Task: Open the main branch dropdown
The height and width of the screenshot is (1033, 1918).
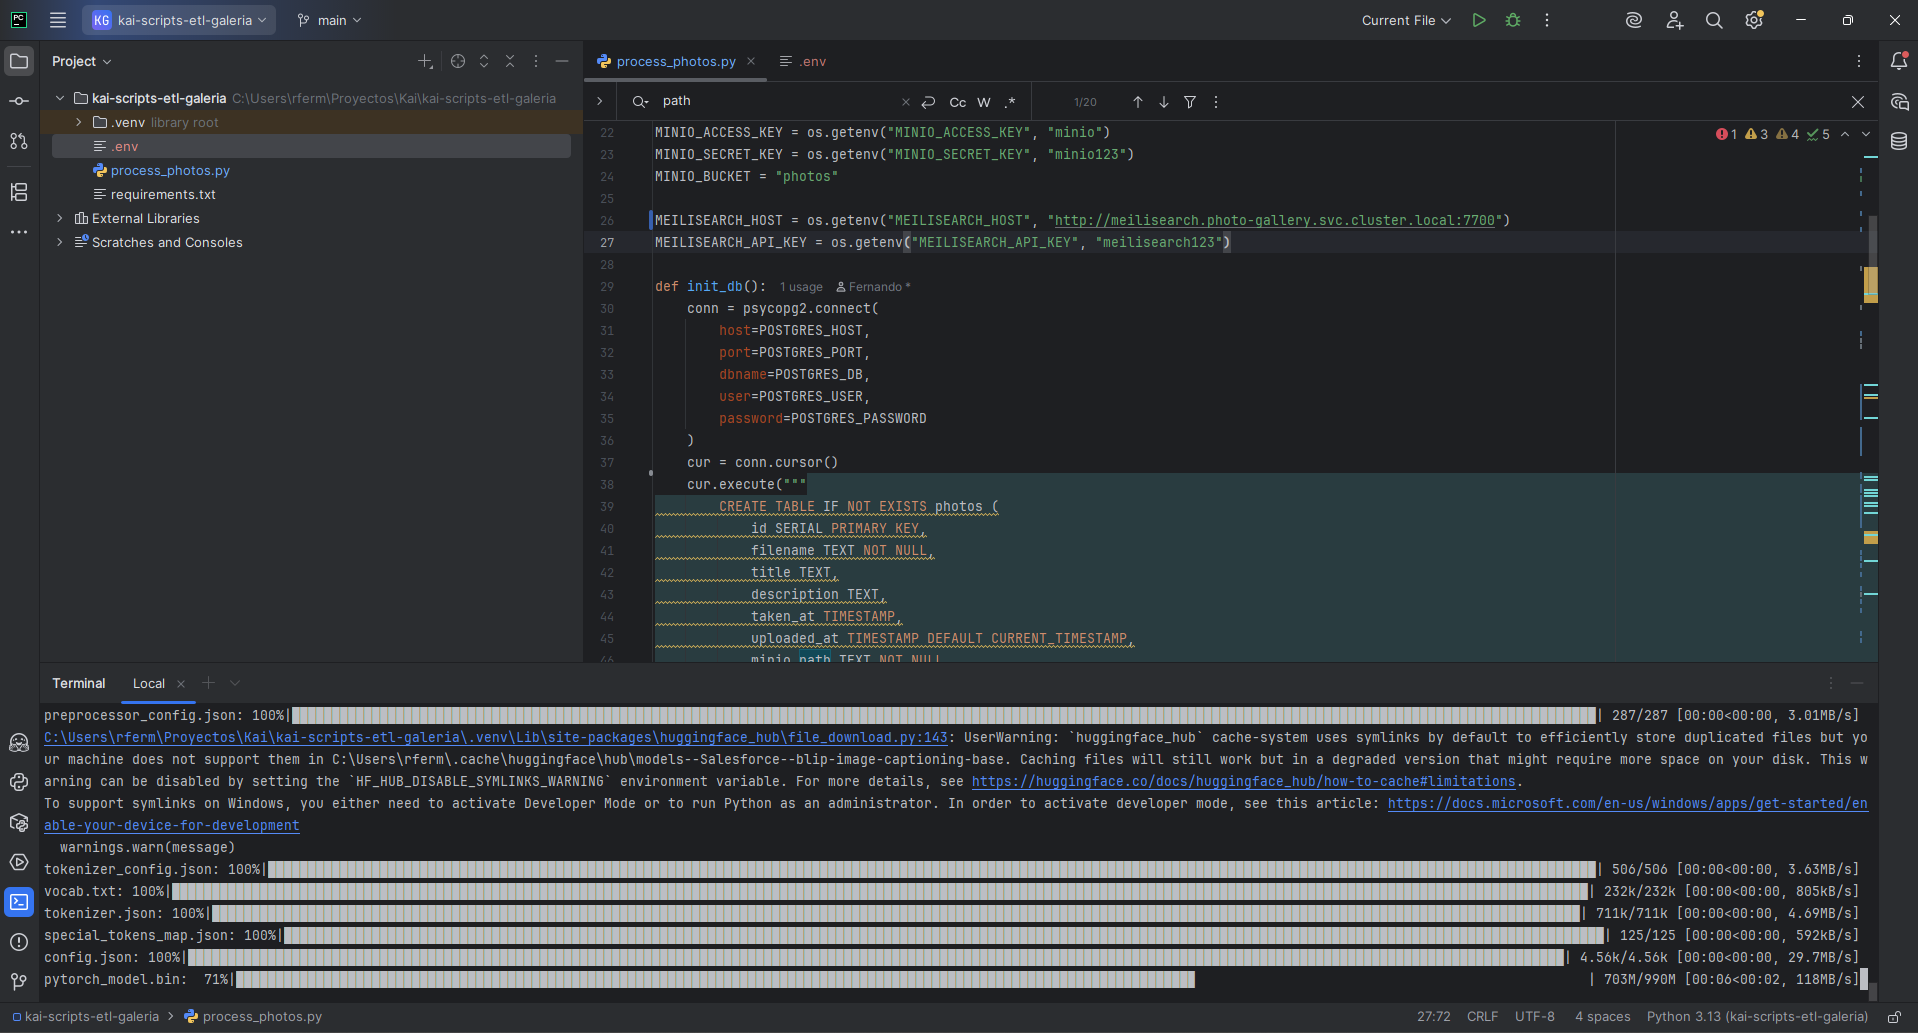Action: click(330, 20)
